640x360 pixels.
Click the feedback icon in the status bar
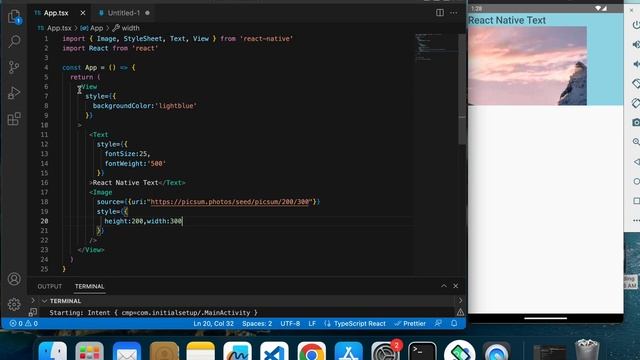[438, 323]
